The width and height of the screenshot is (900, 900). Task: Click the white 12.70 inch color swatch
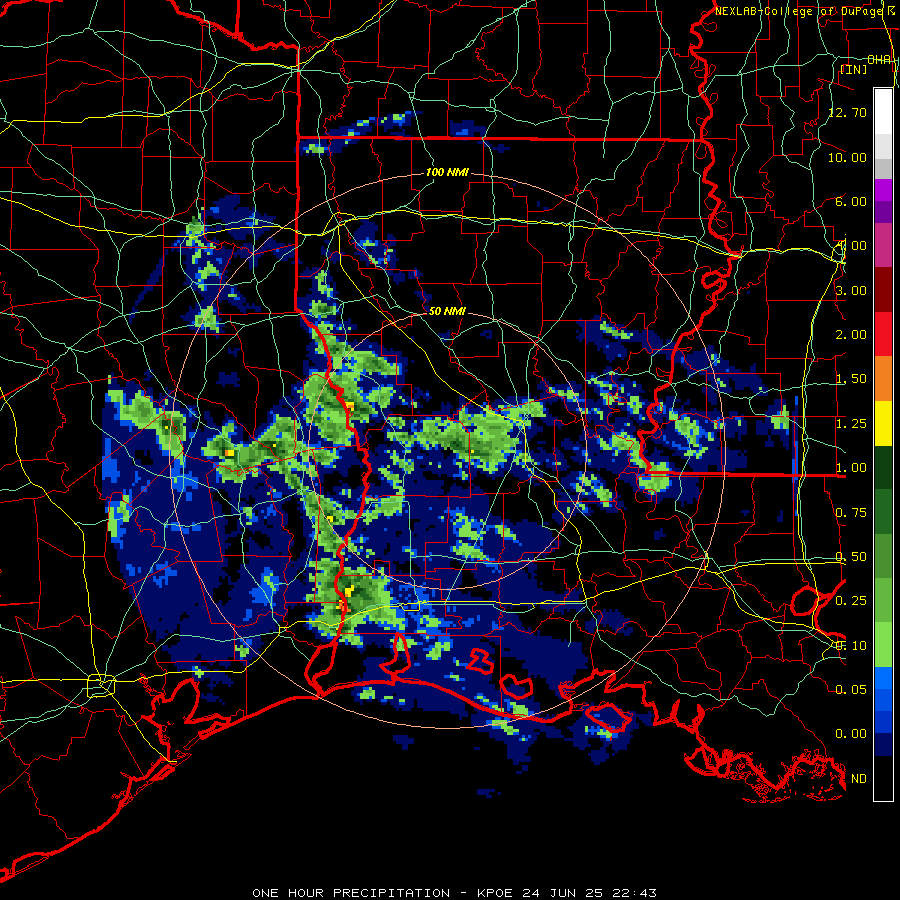pyautogui.click(x=883, y=112)
